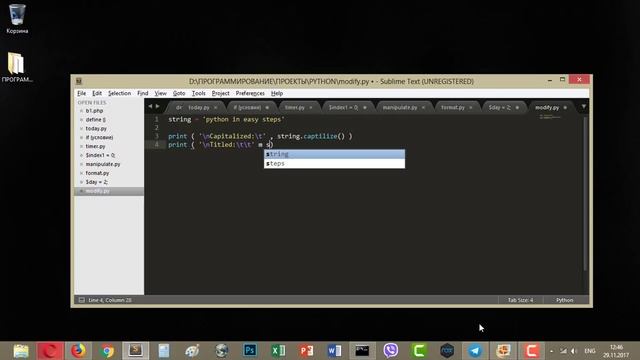Click line number 1 in gutter

click(x=156, y=119)
